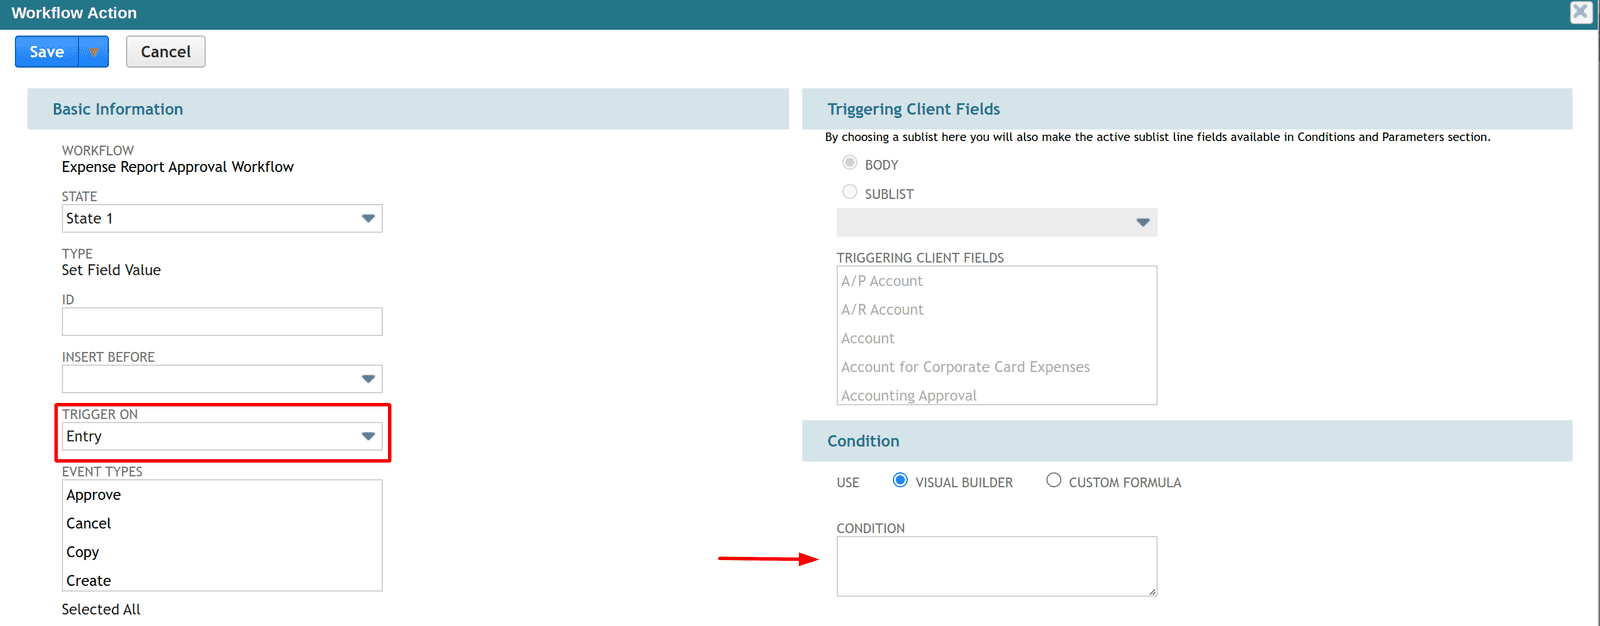Select Approve in Event Types list

(x=94, y=495)
